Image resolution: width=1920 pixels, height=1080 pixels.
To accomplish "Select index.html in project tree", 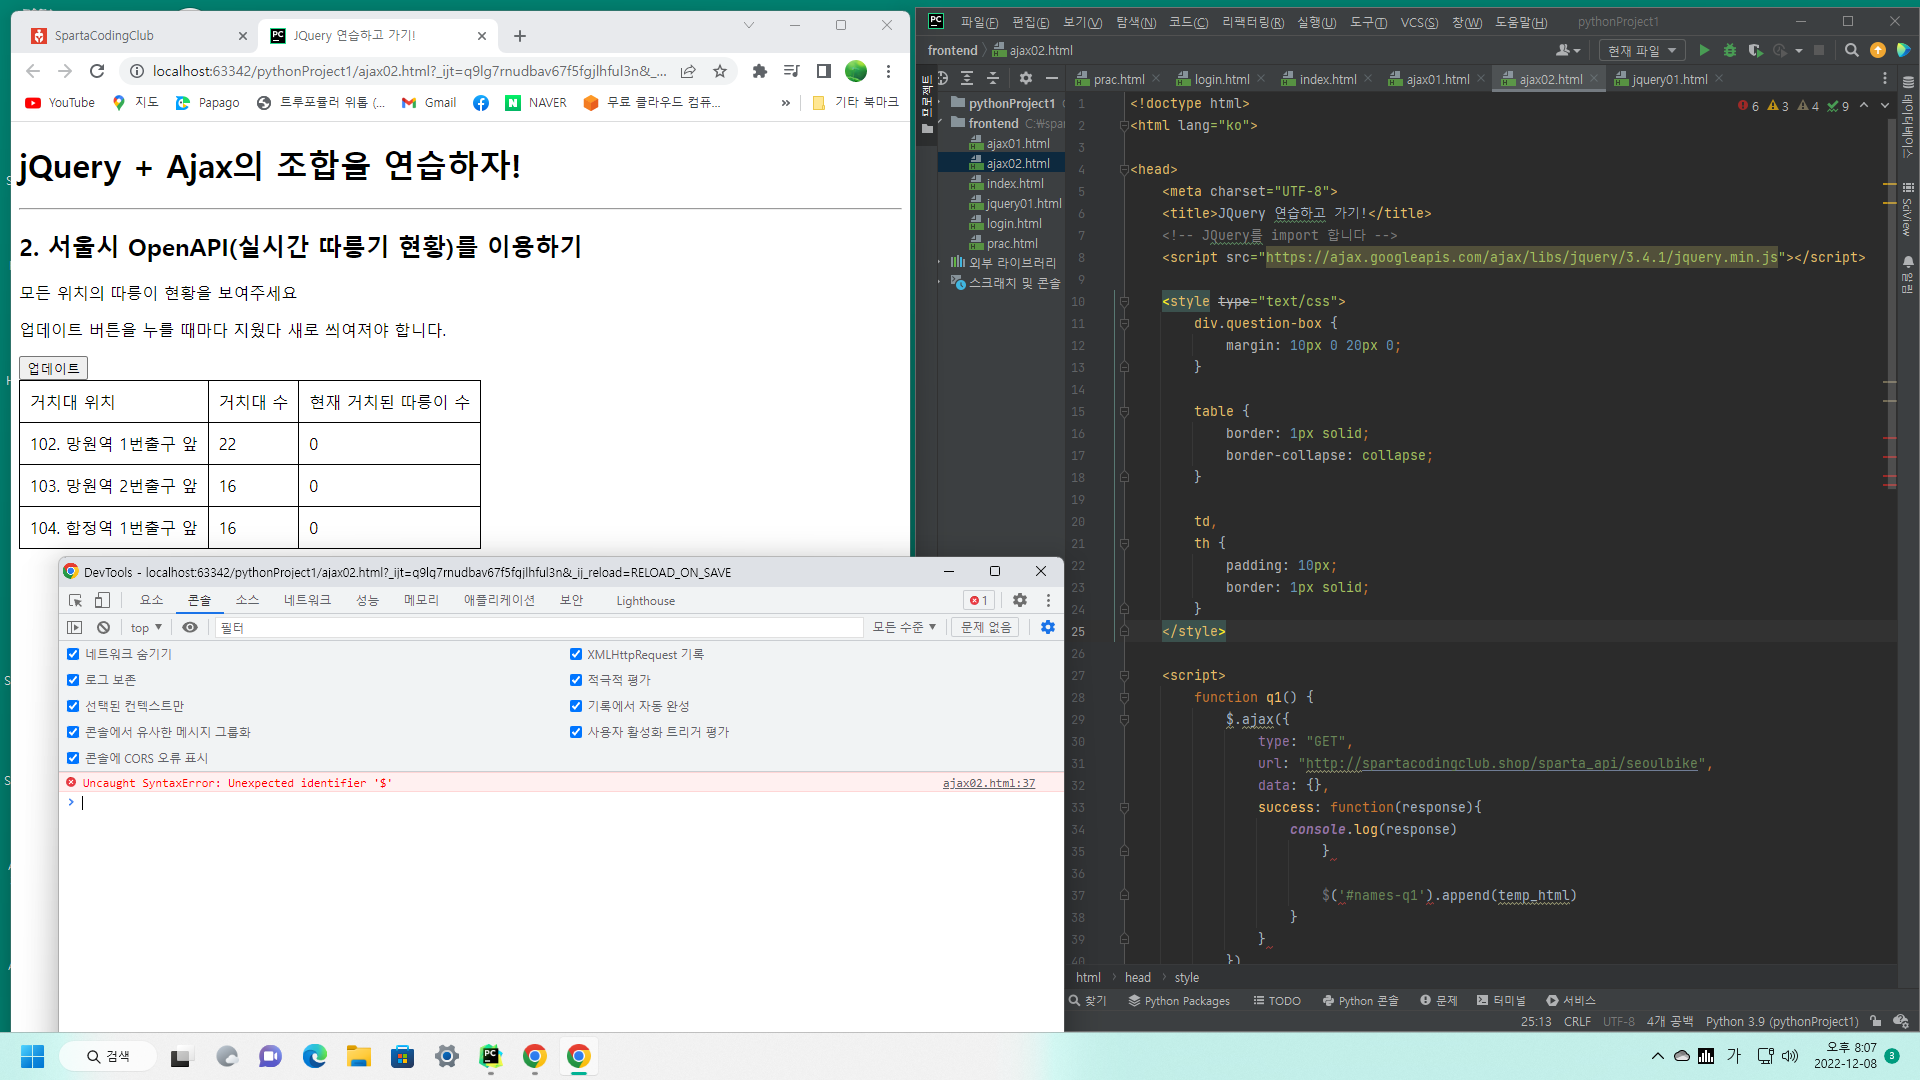I will [1014, 183].
